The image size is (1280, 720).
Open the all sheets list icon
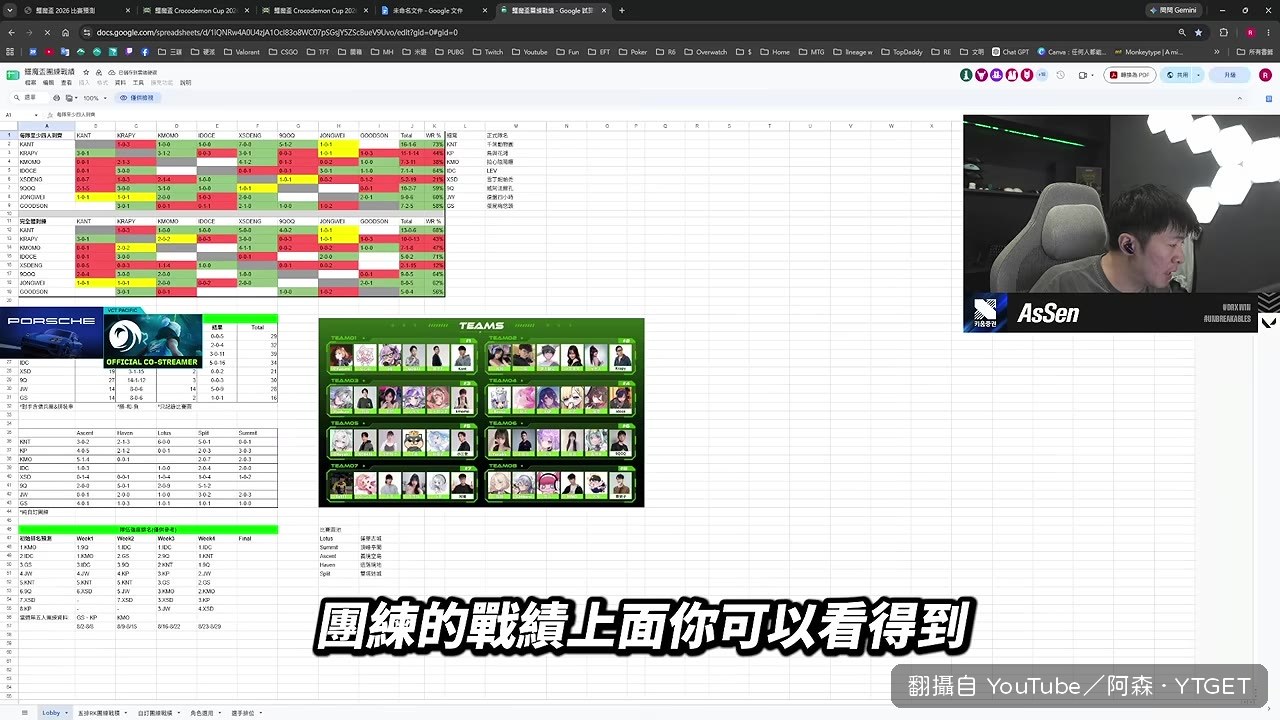(24, 713)
